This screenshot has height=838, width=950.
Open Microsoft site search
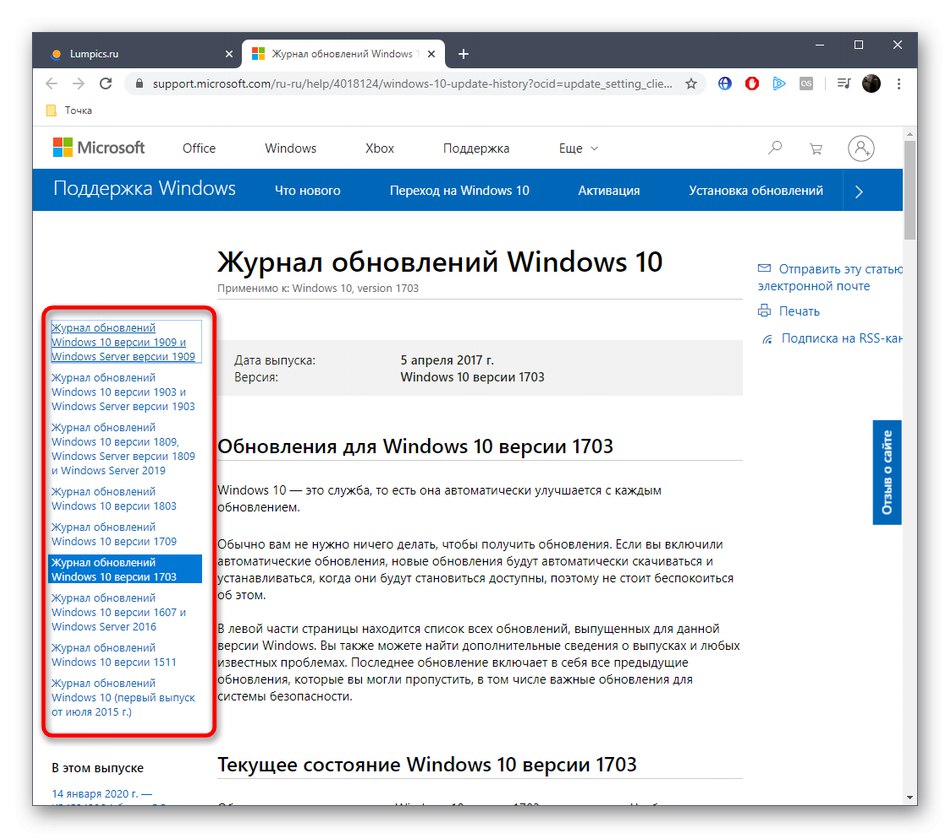click(775, 148)
